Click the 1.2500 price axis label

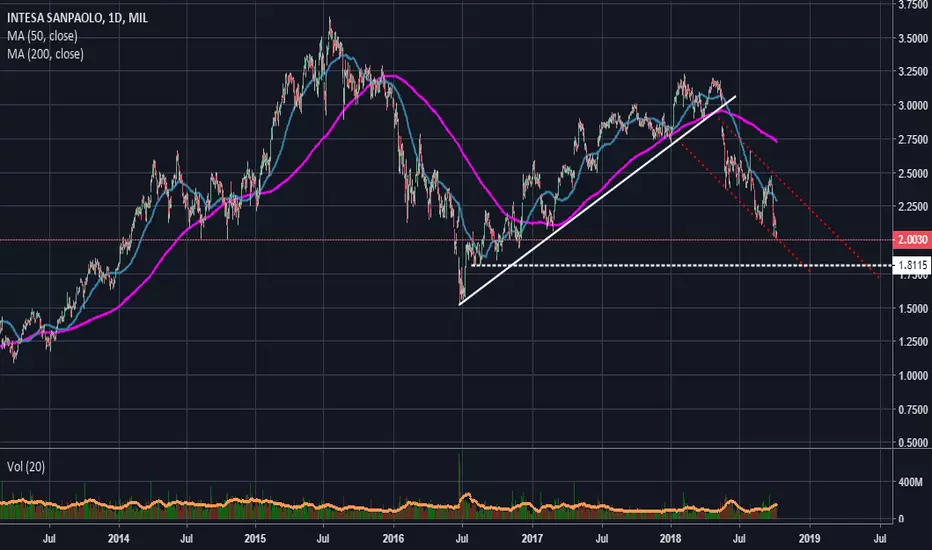[x=912, y=341]
